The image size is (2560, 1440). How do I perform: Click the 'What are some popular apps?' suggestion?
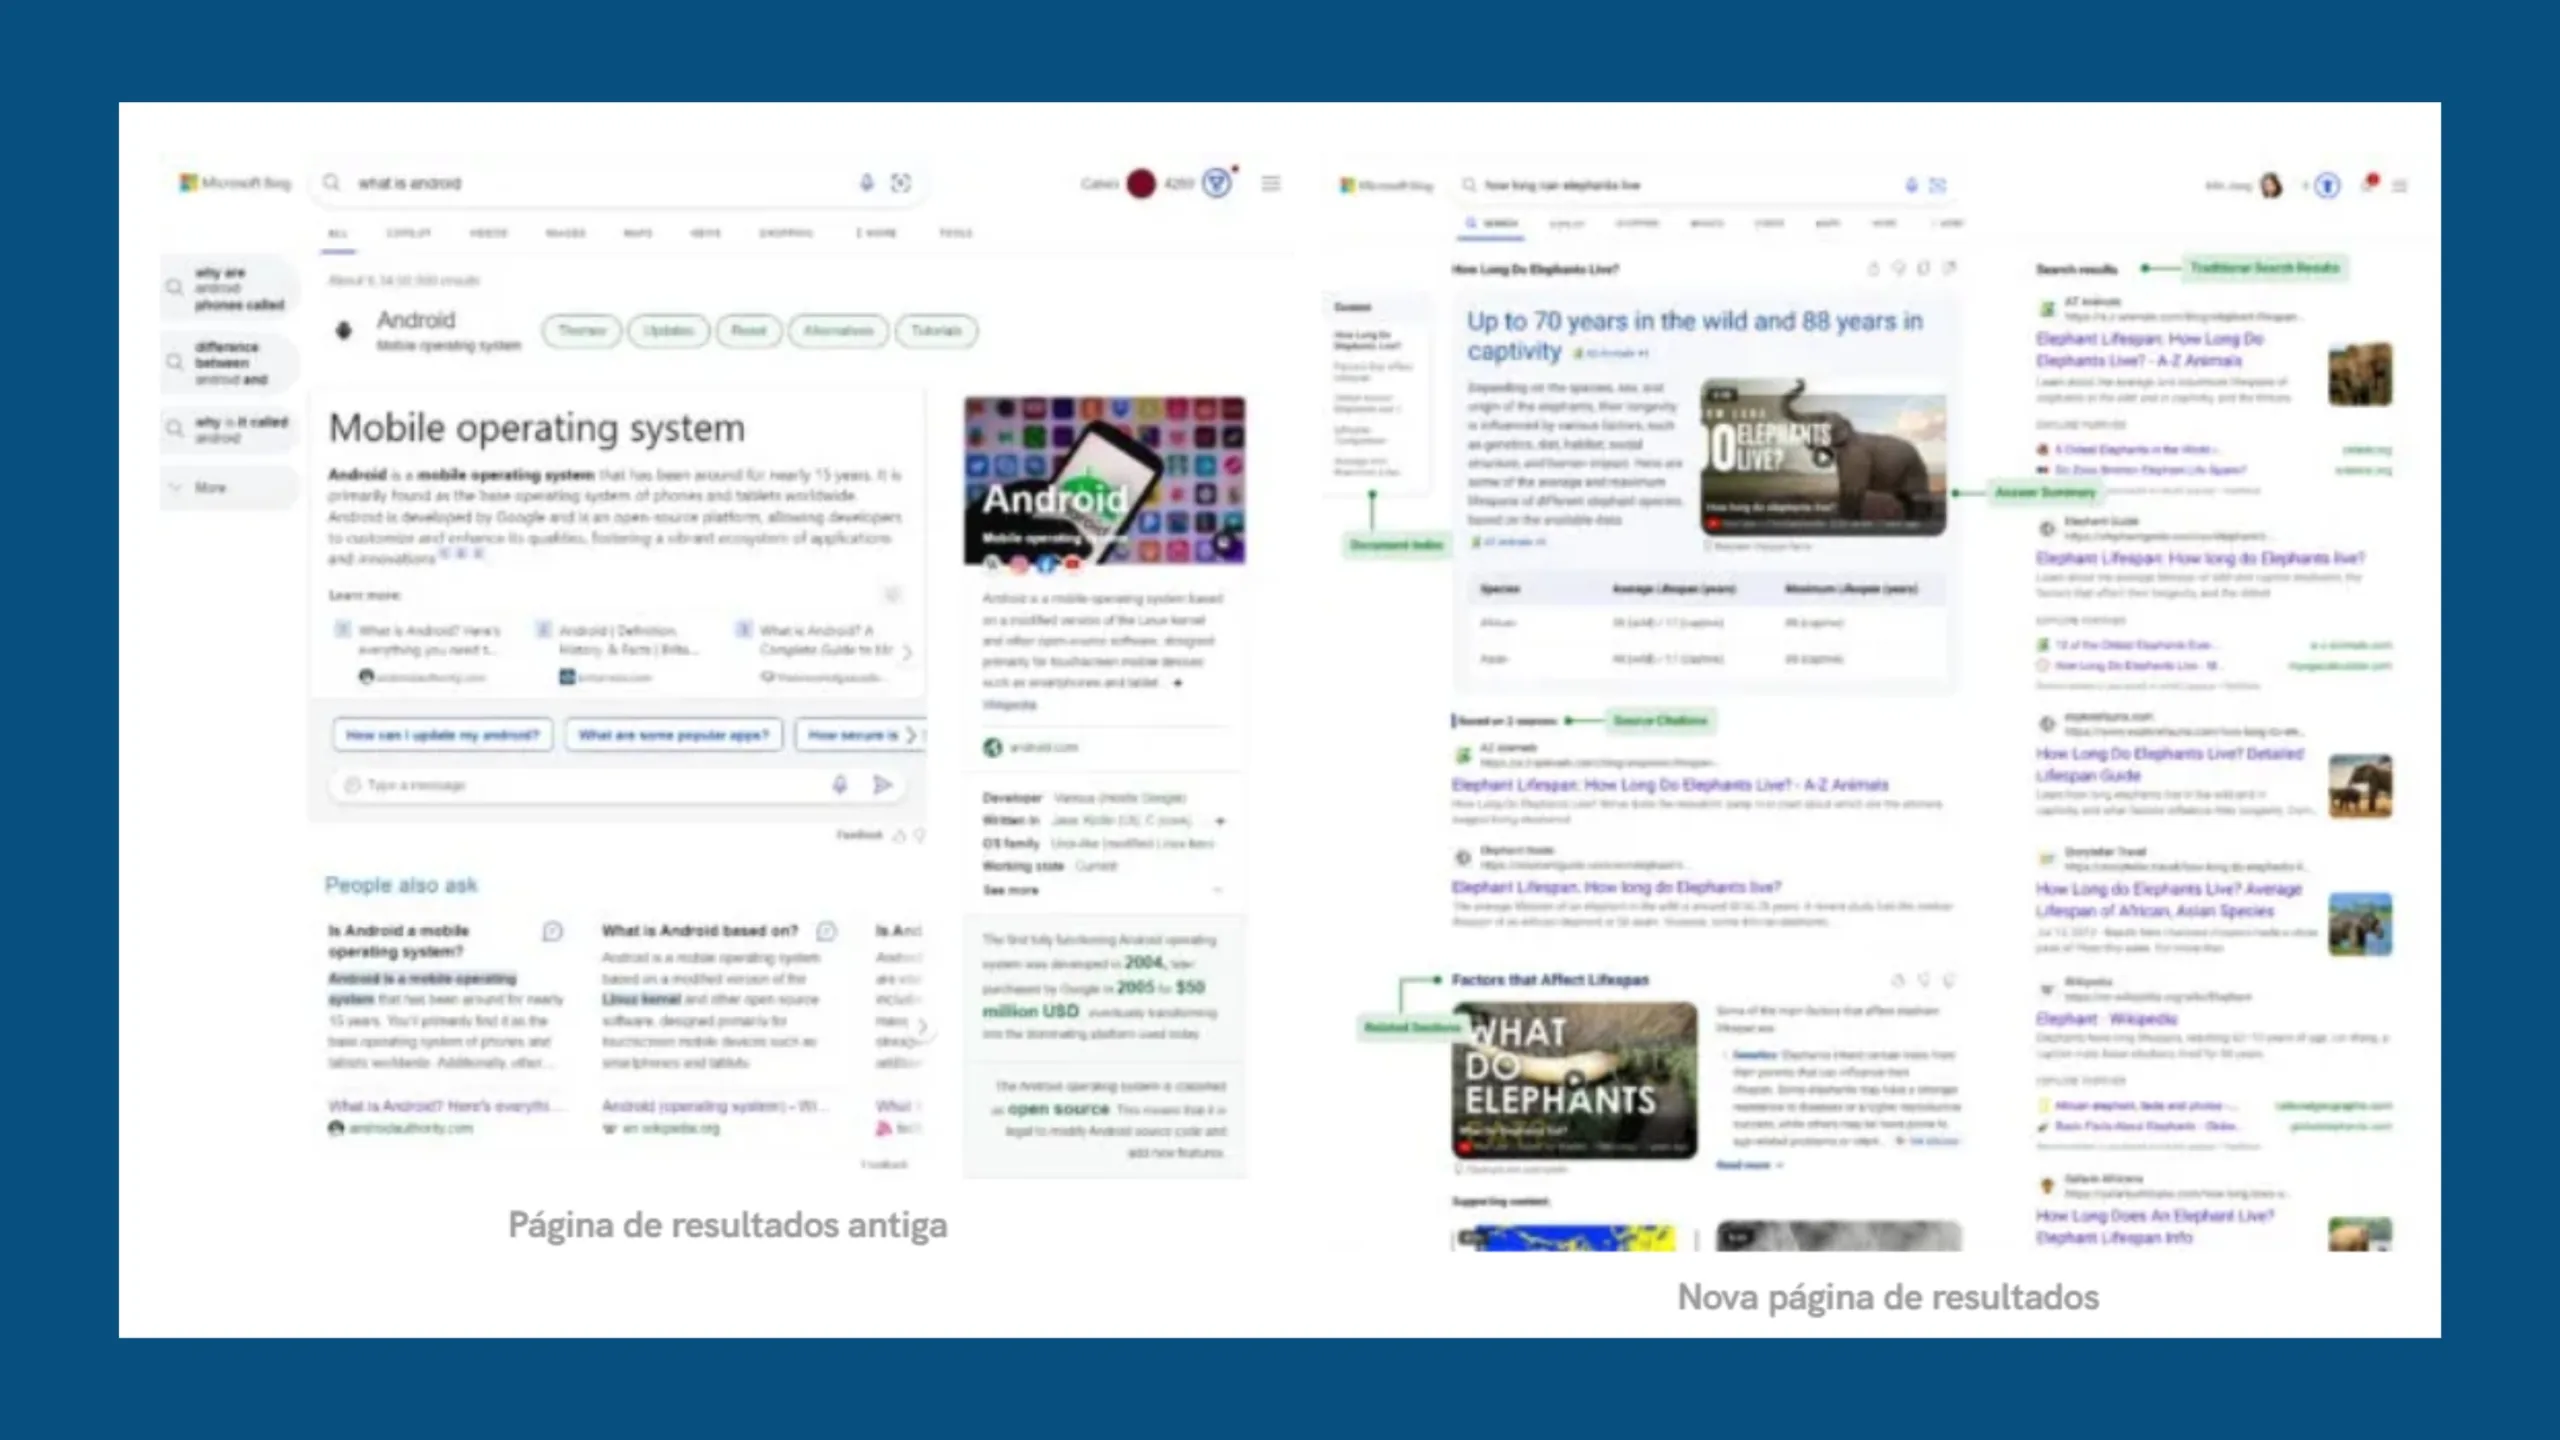pyautogui.click(x=674, y=735)
